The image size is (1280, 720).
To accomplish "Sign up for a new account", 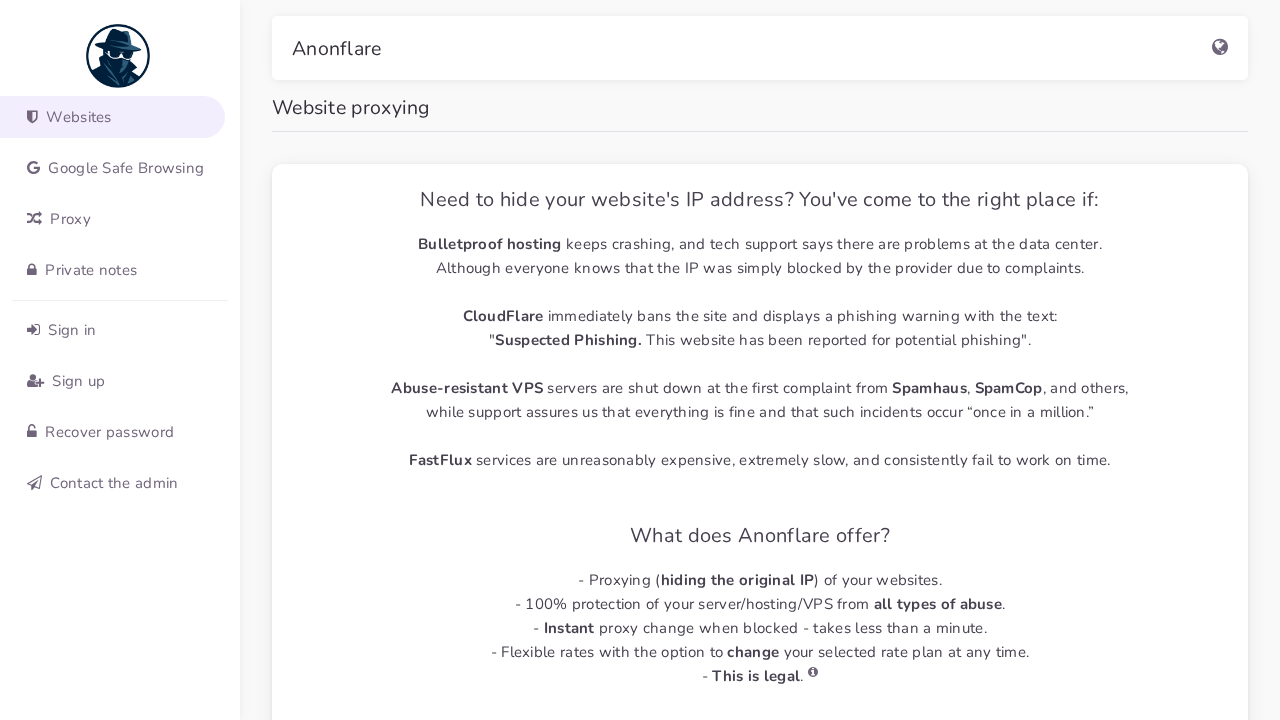I will (x=78, y=381).
